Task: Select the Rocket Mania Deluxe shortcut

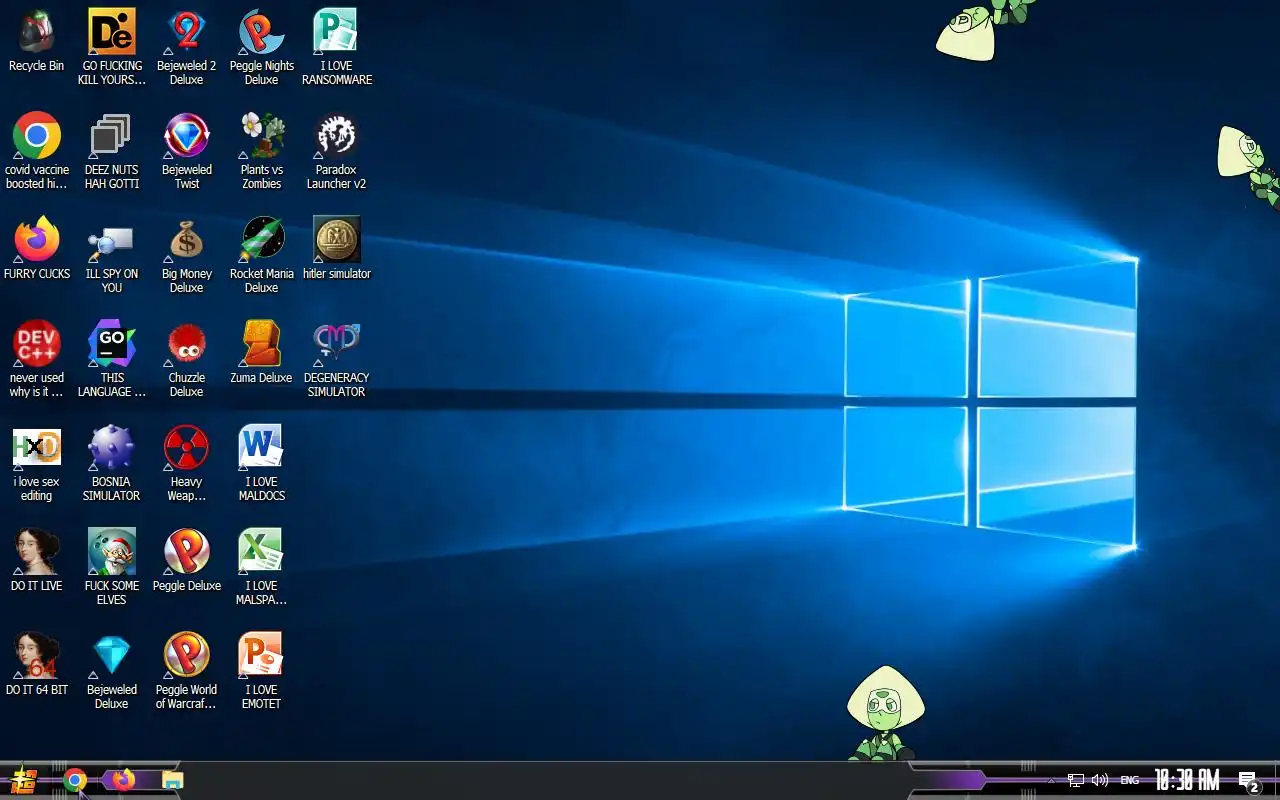Action: click(262, 255)
